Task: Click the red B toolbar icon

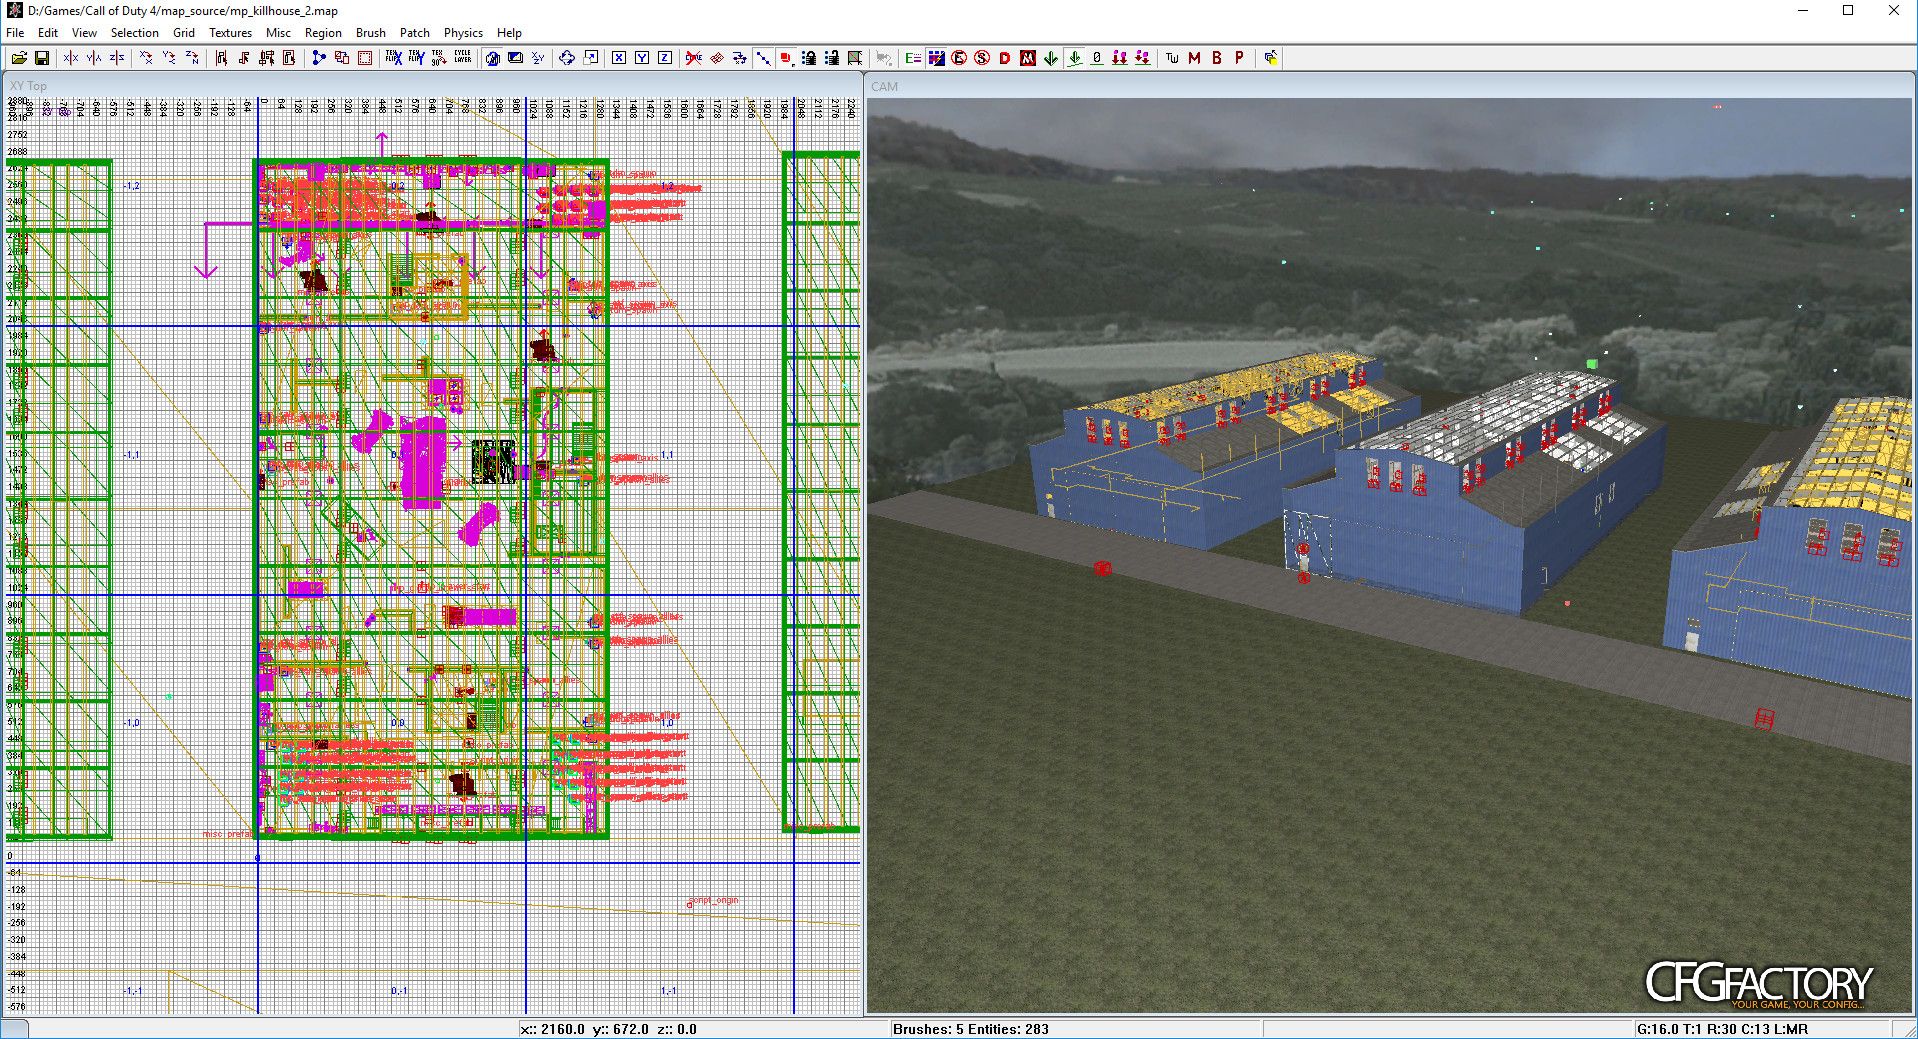Action: tap(1217, 58)
